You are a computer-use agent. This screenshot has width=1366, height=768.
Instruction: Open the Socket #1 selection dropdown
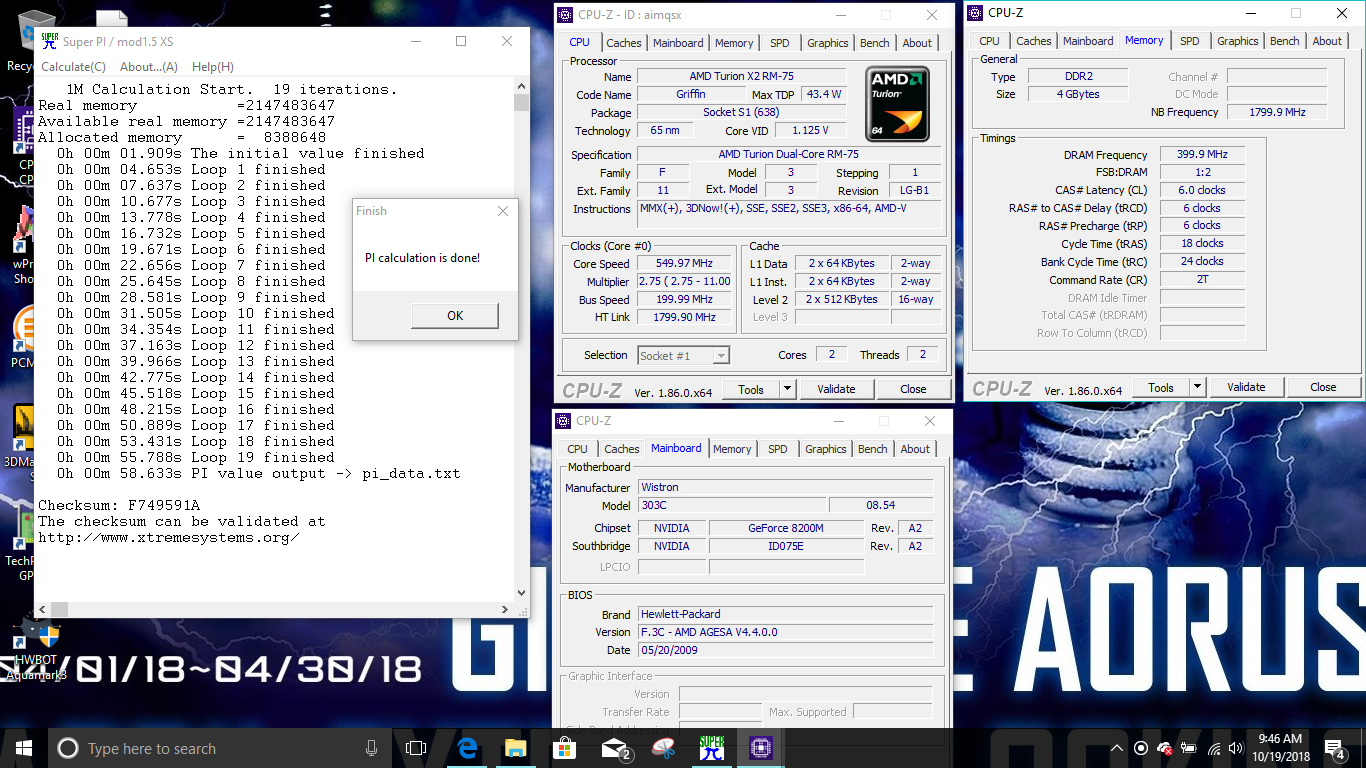click(683, 355)
